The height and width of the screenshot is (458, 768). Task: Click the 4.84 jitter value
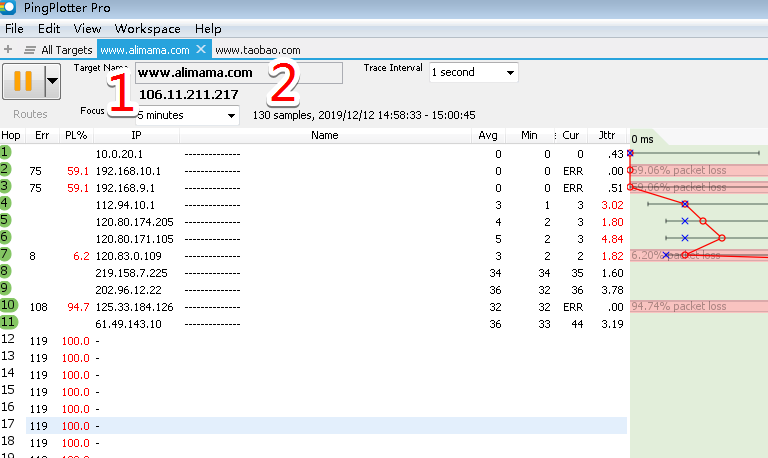612,240
